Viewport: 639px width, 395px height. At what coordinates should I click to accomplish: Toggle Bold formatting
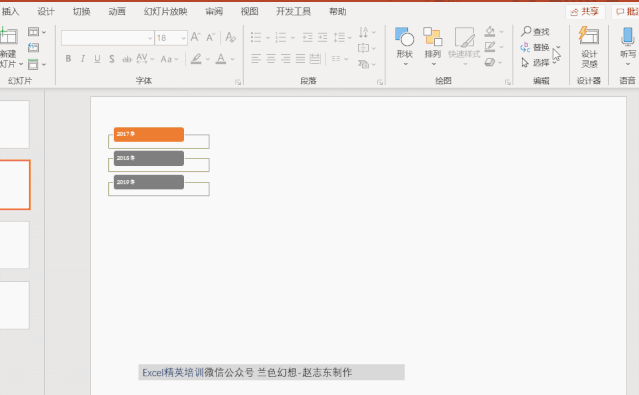pyautogui.click(x=68, y=59)
